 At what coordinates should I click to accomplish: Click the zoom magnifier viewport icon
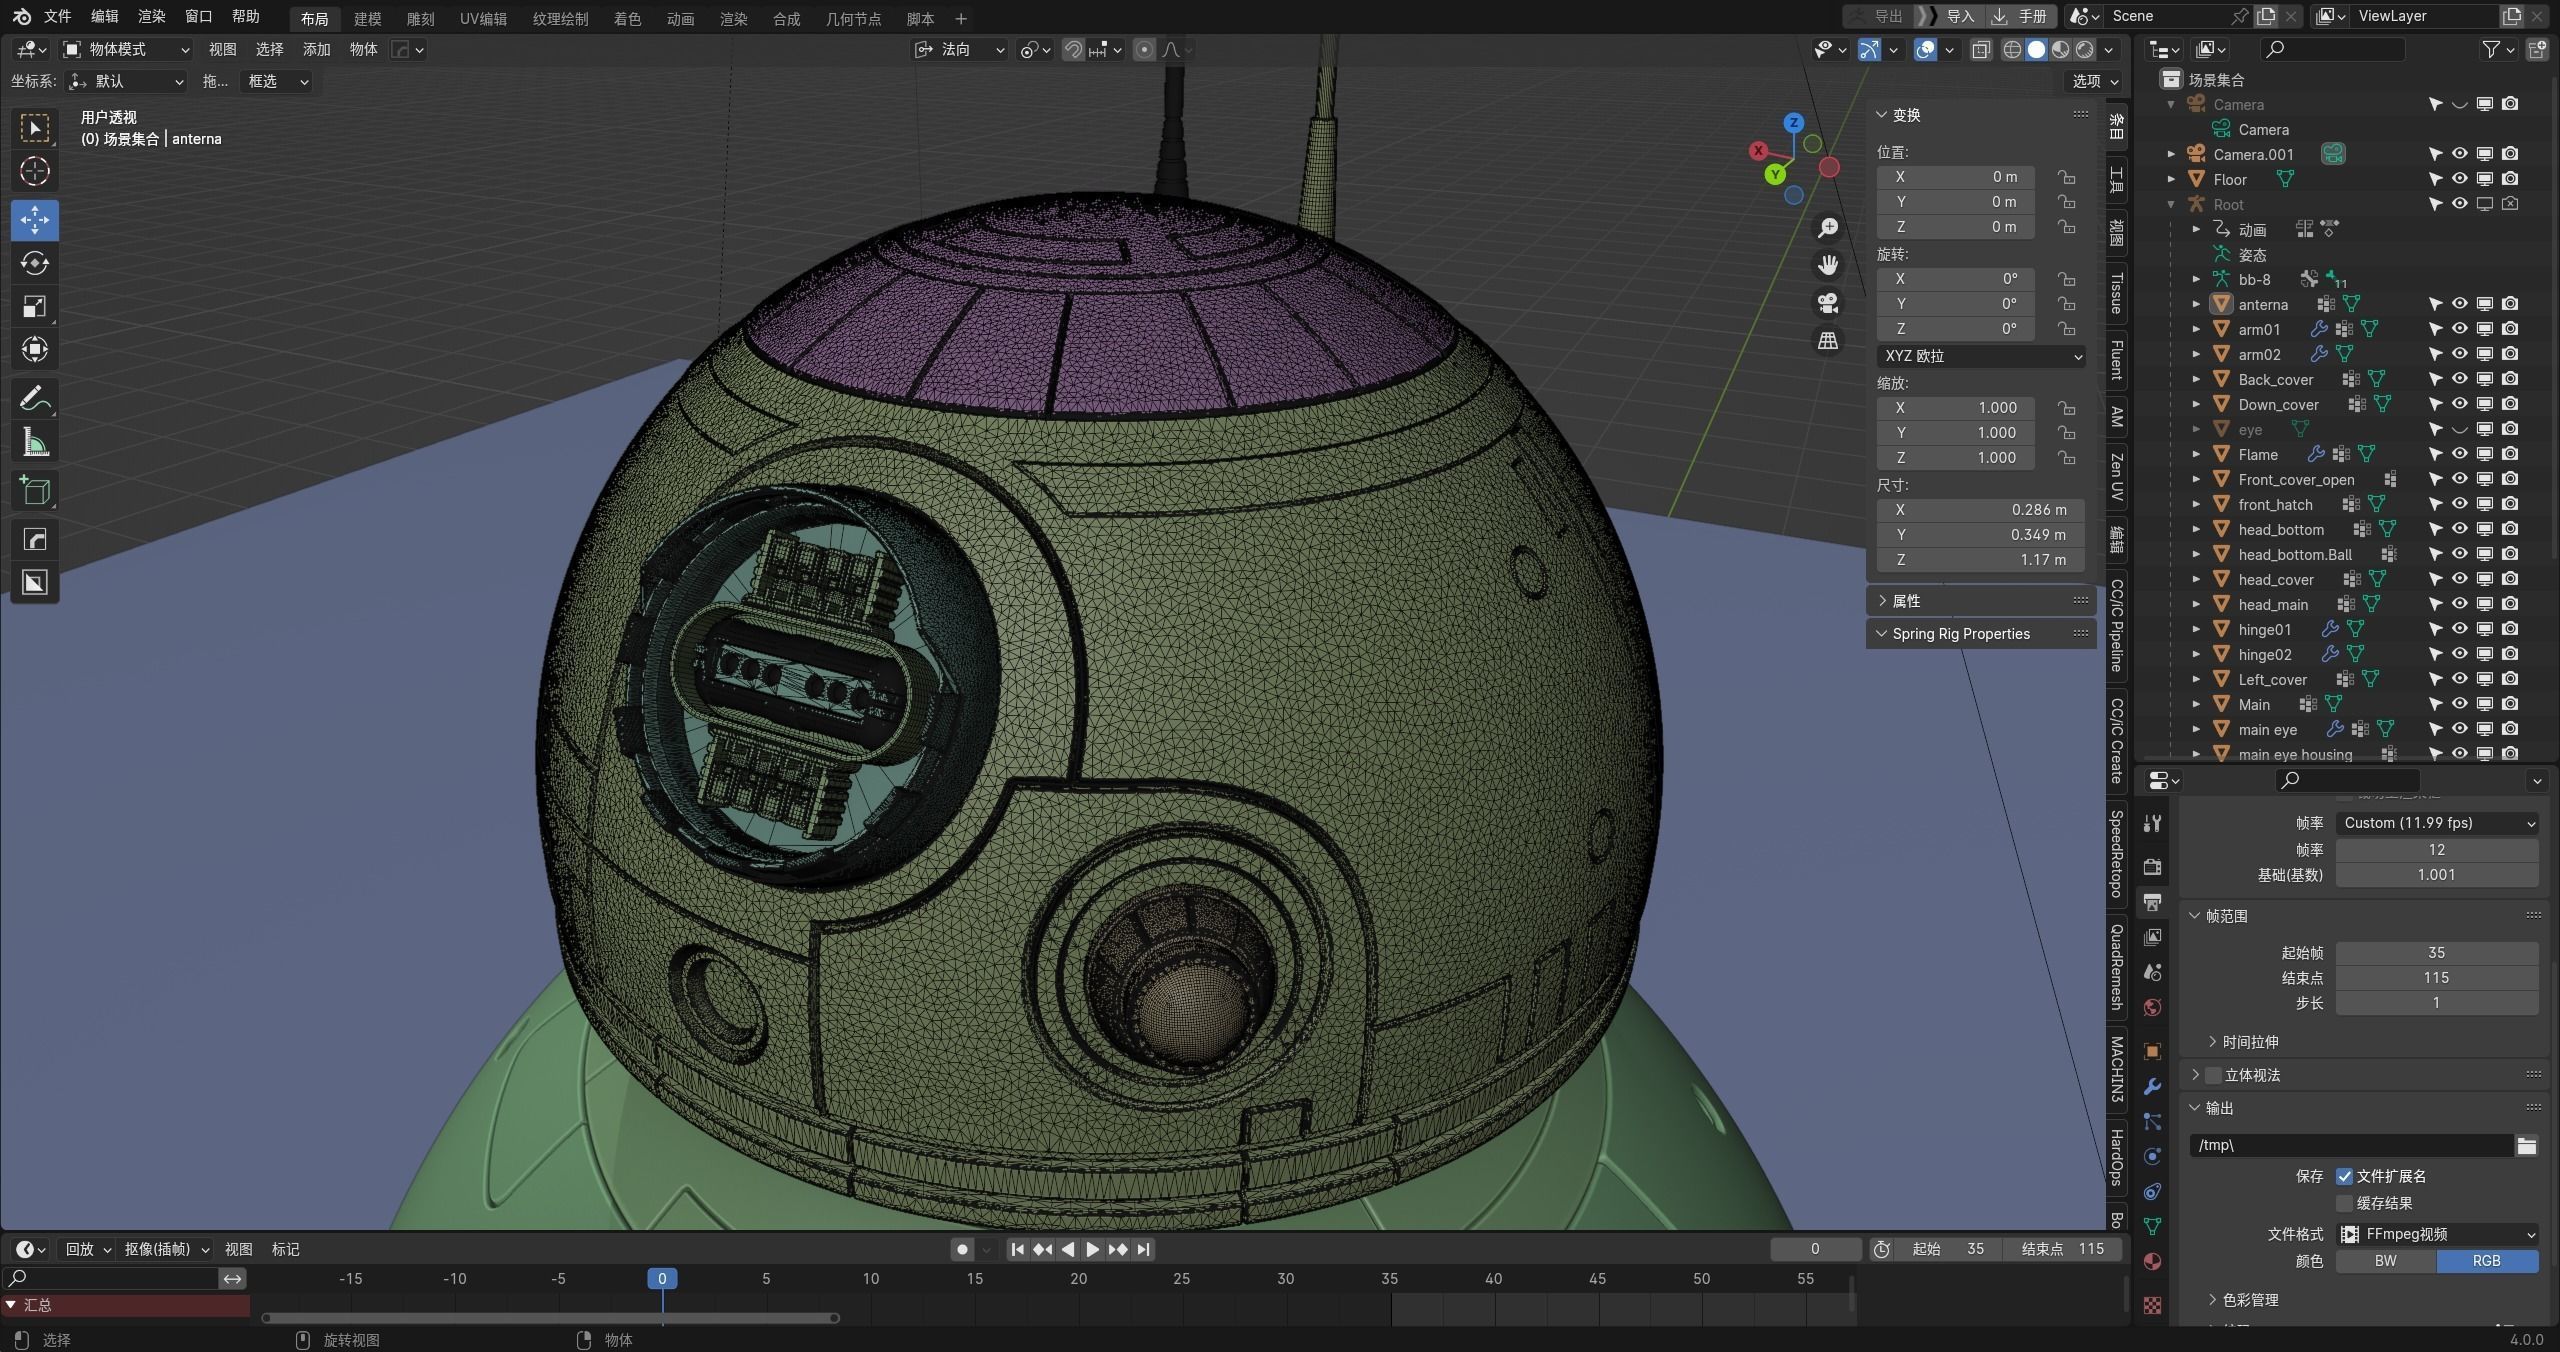[1828, 228]
